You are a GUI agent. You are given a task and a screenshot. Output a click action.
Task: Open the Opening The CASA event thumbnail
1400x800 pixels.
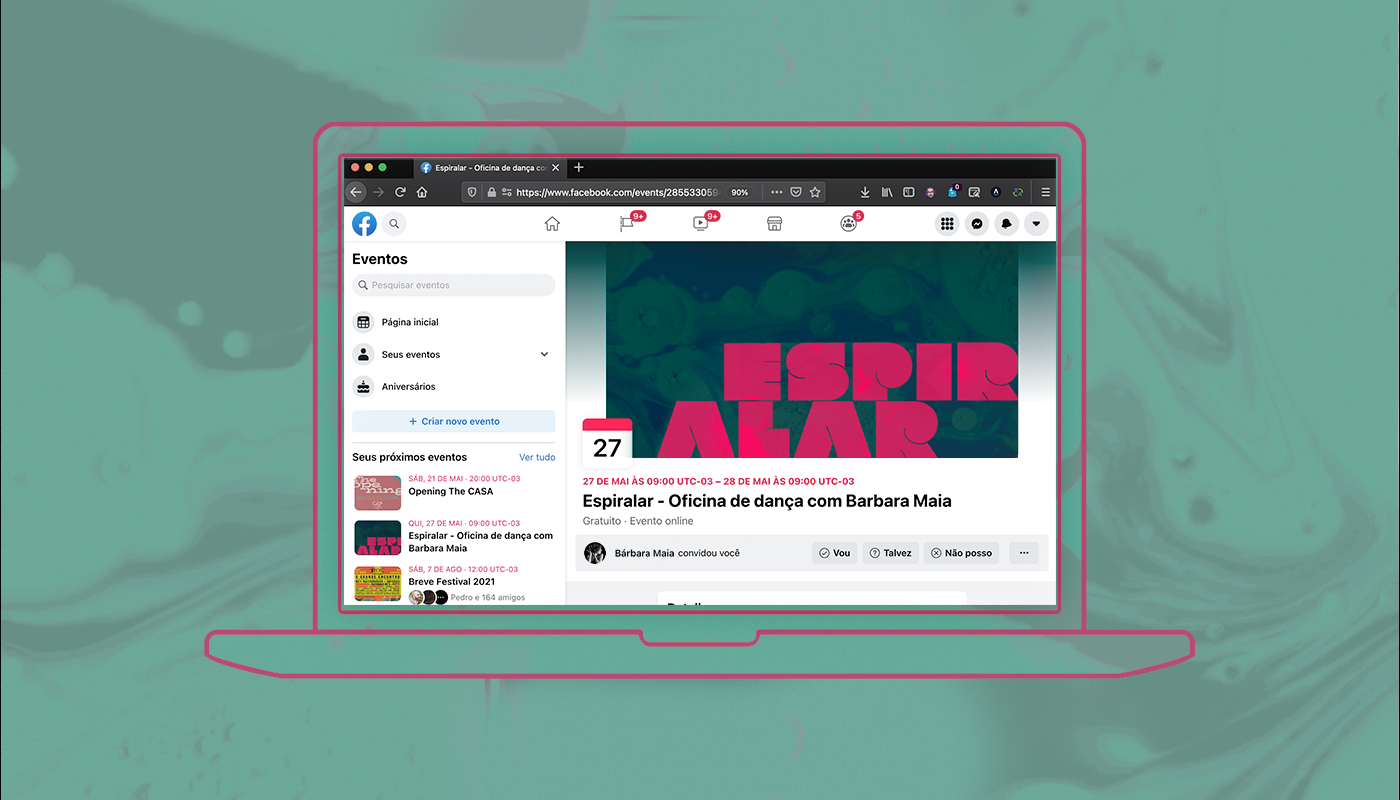[378, 492]
